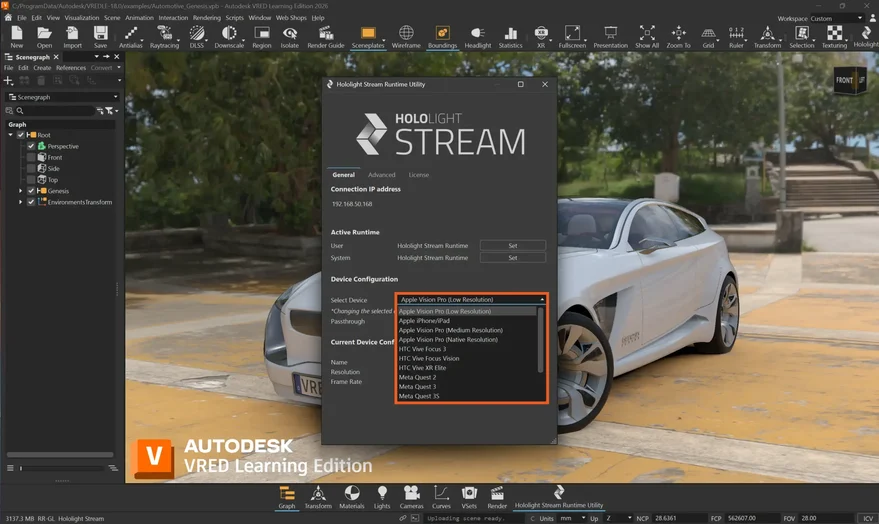Open a file with the Open icon
The image size is (879, 524).
[x=44, y=37]
